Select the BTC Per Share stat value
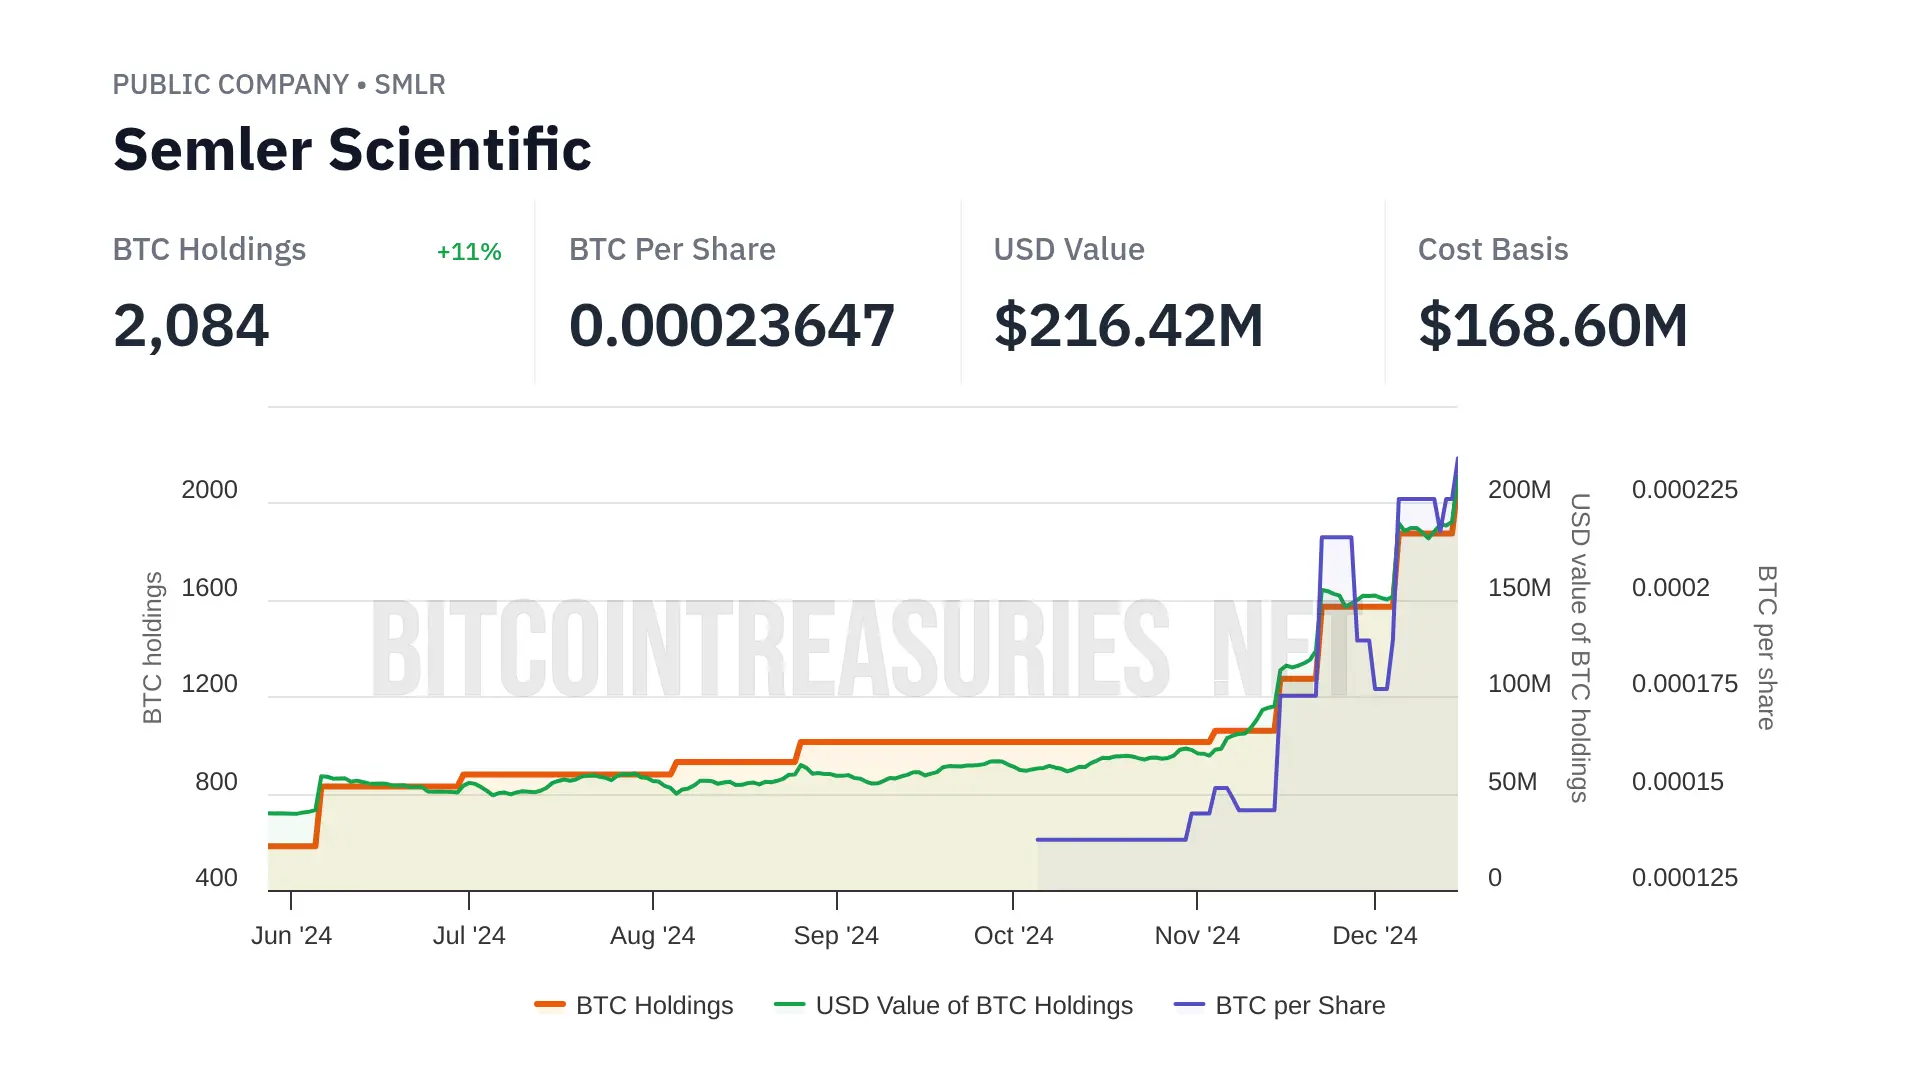Screen dimensions: 1920x1080 [x=731, y=326]
